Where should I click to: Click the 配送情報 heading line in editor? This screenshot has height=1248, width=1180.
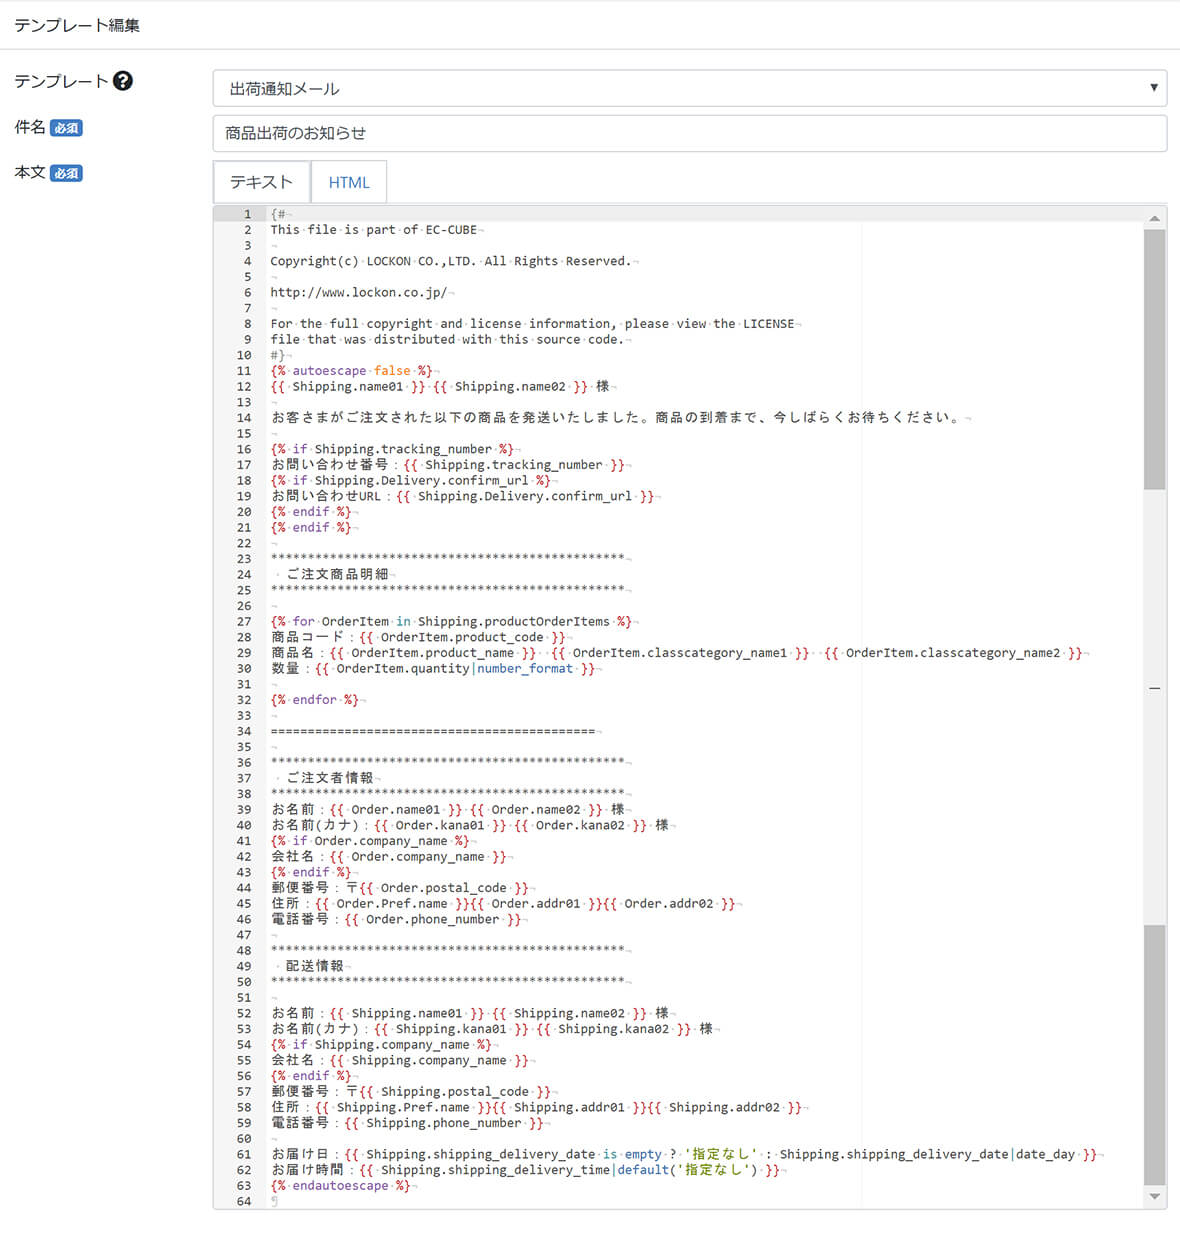coord(314,966)
